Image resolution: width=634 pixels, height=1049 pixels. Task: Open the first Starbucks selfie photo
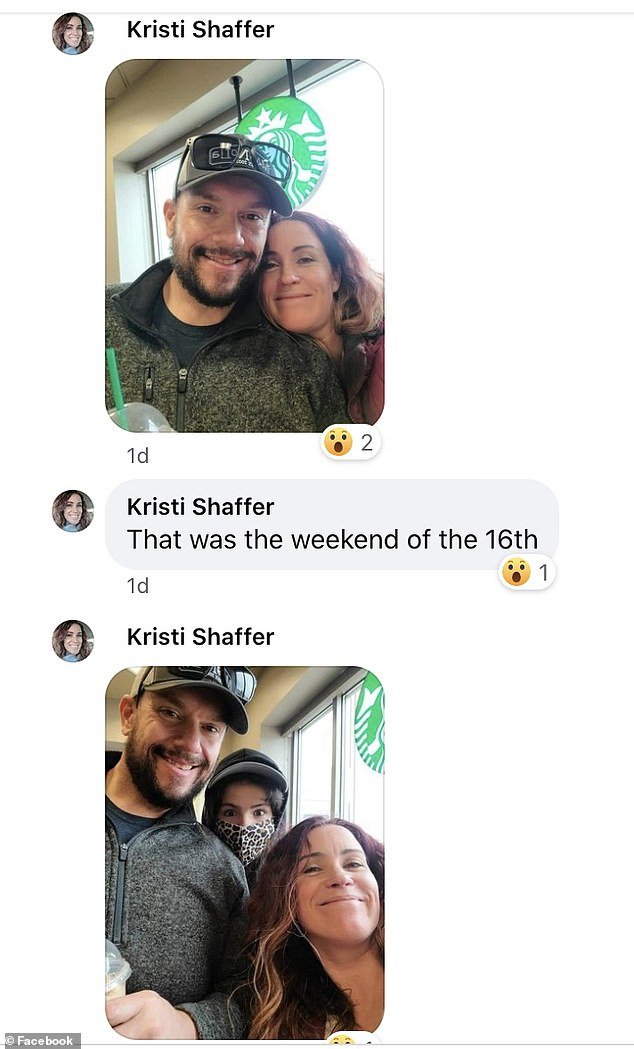tap(245, 246)
